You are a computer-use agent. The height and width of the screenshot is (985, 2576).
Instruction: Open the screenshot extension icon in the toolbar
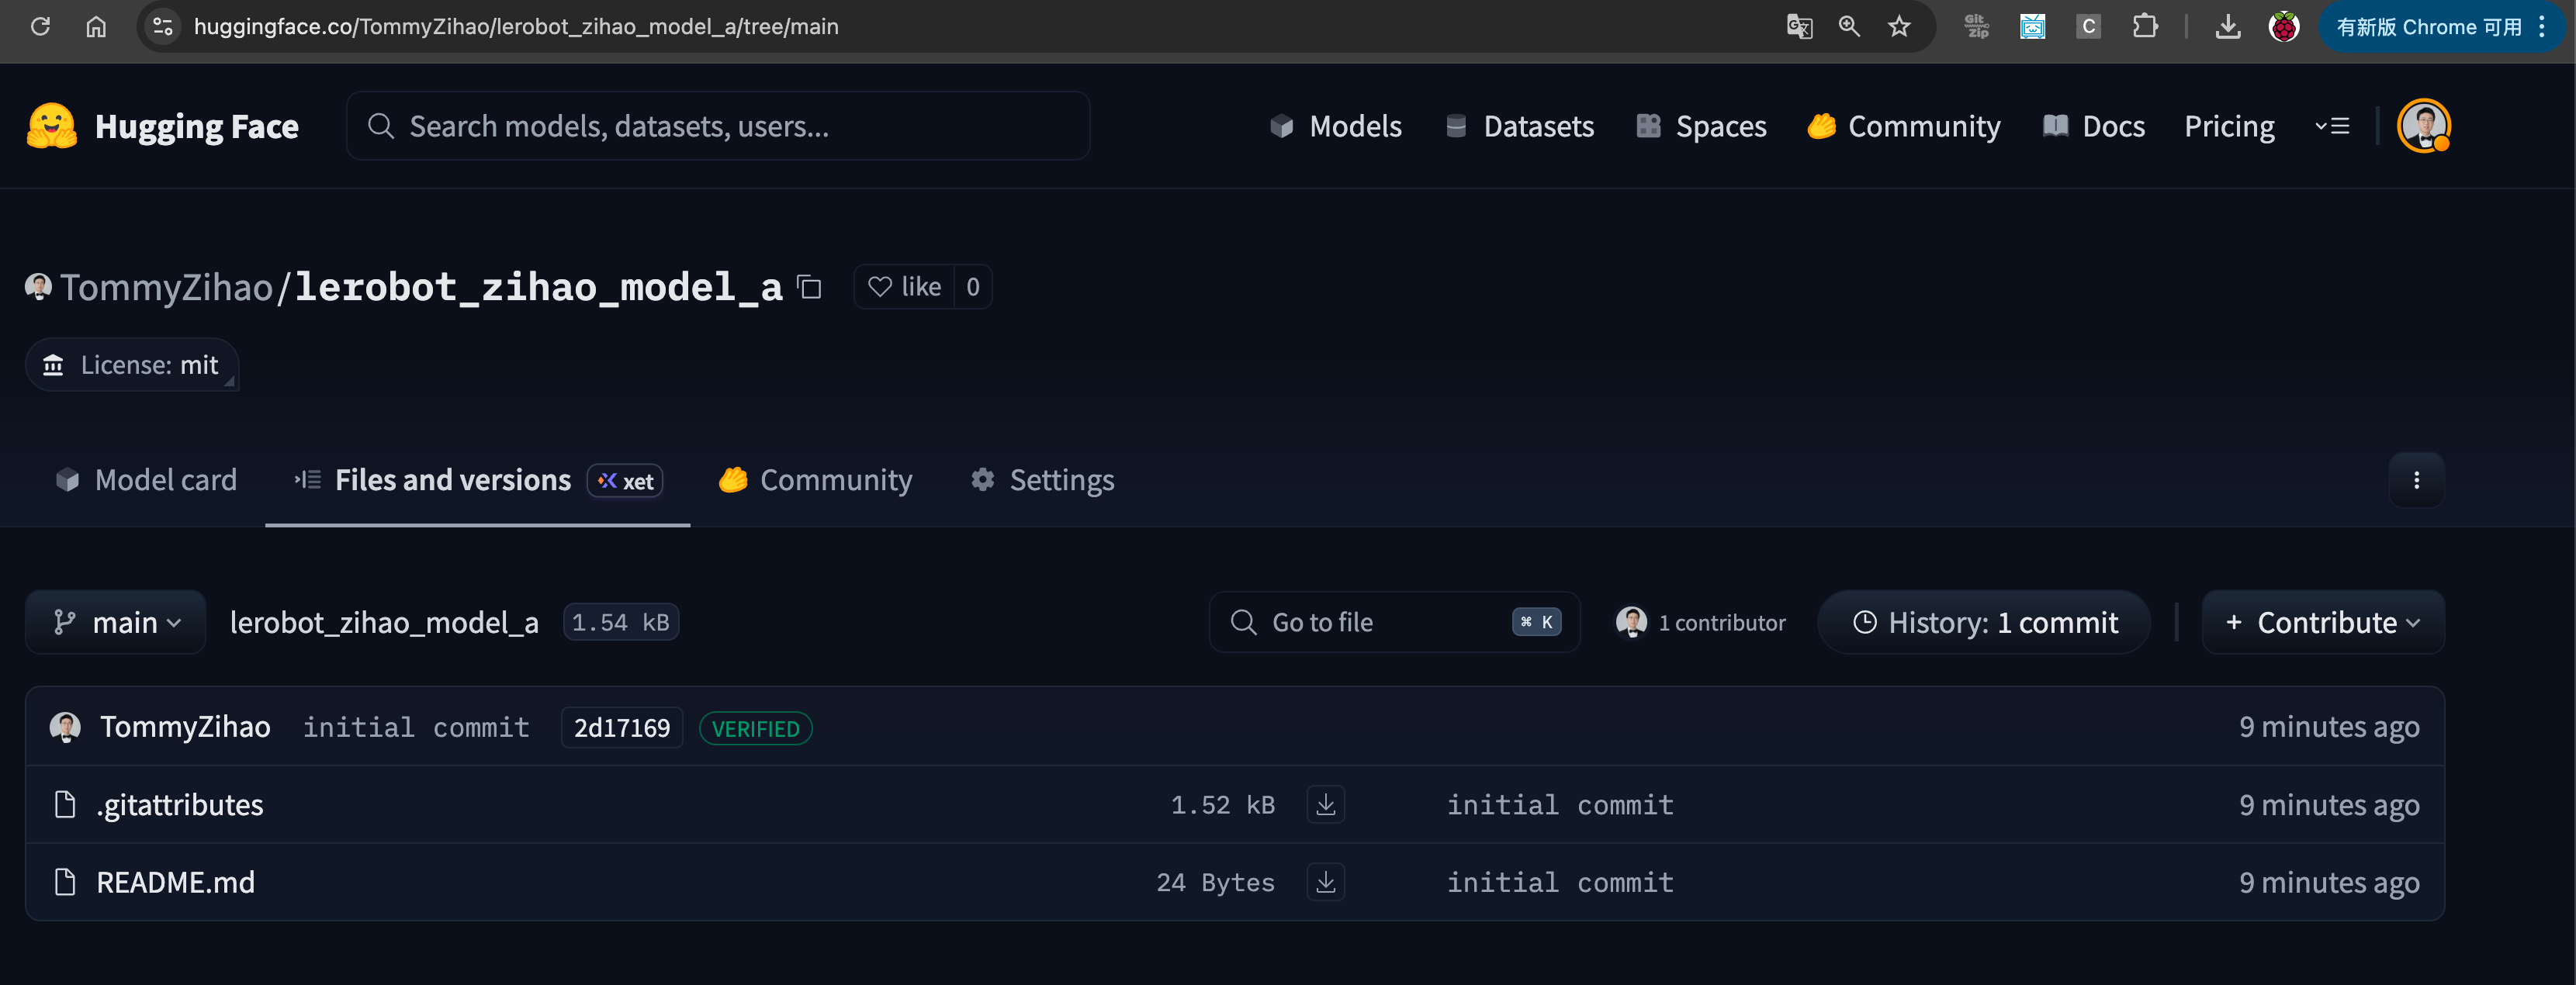pyautogui.click(x=2032, y=27)
